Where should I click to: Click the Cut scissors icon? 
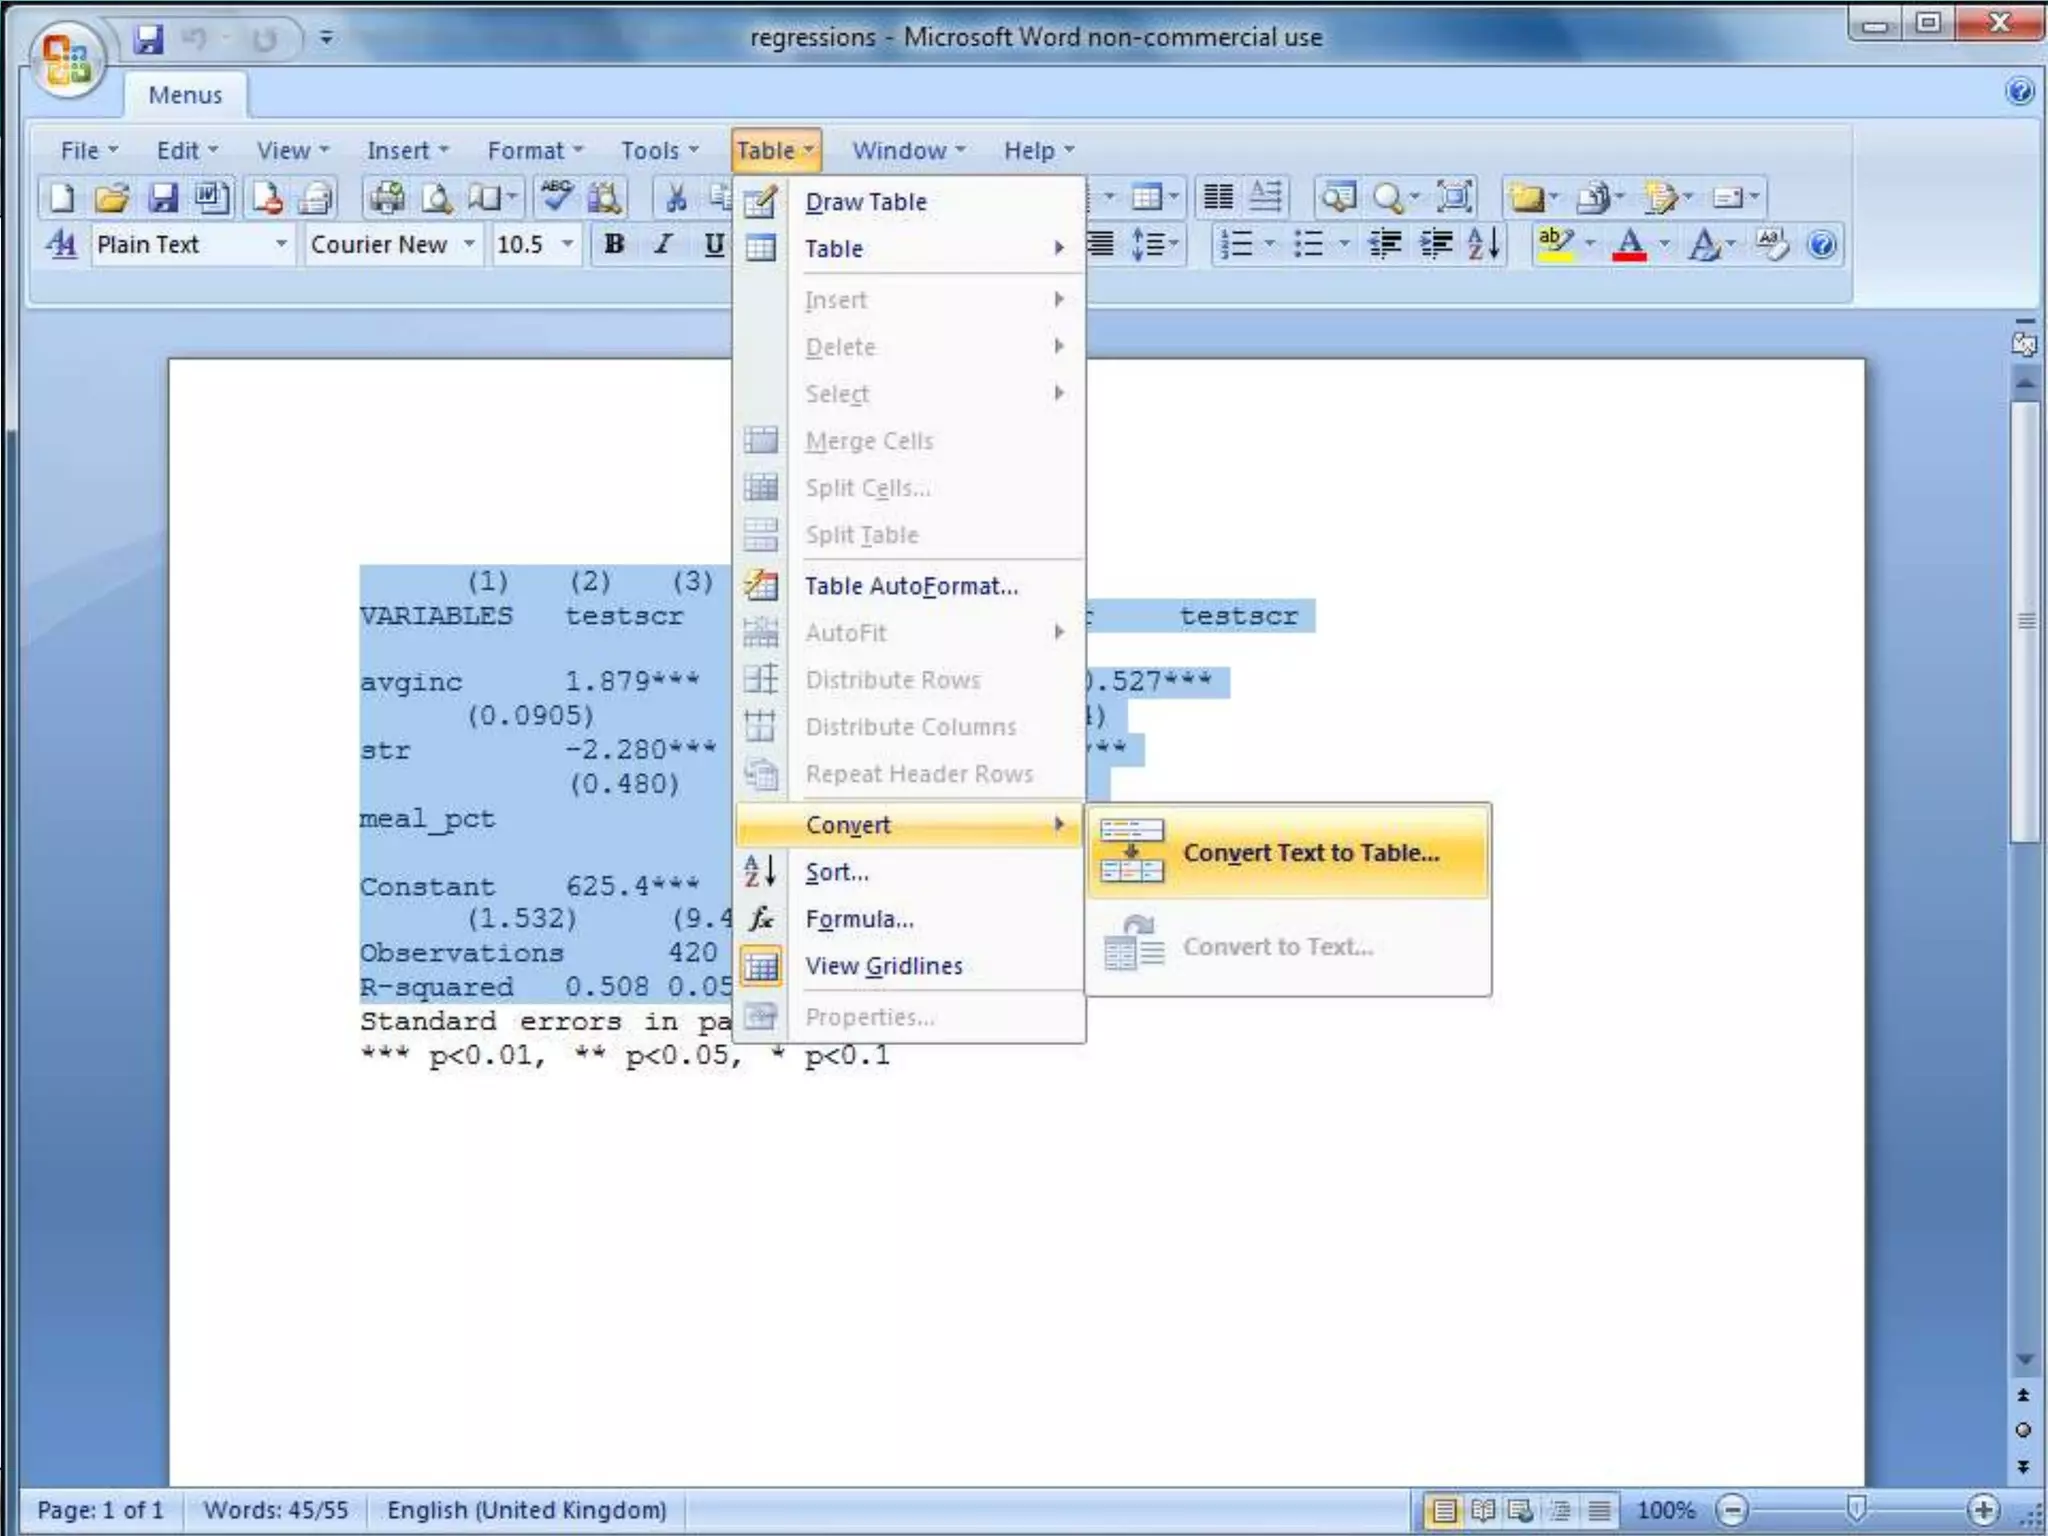(x=676, y=197)
